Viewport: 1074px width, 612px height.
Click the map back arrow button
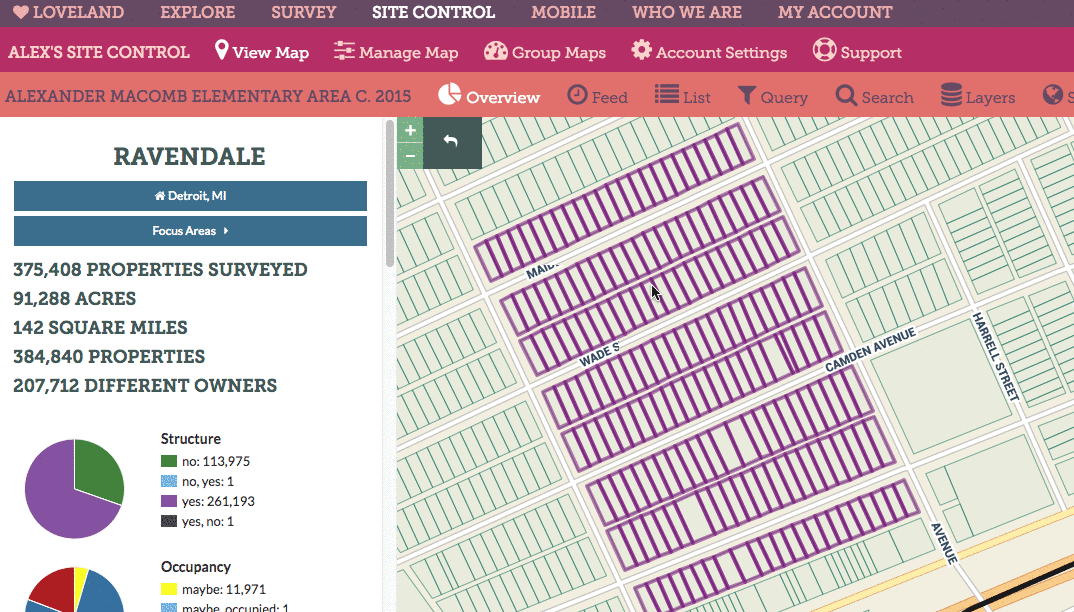(x=452, y=142)
